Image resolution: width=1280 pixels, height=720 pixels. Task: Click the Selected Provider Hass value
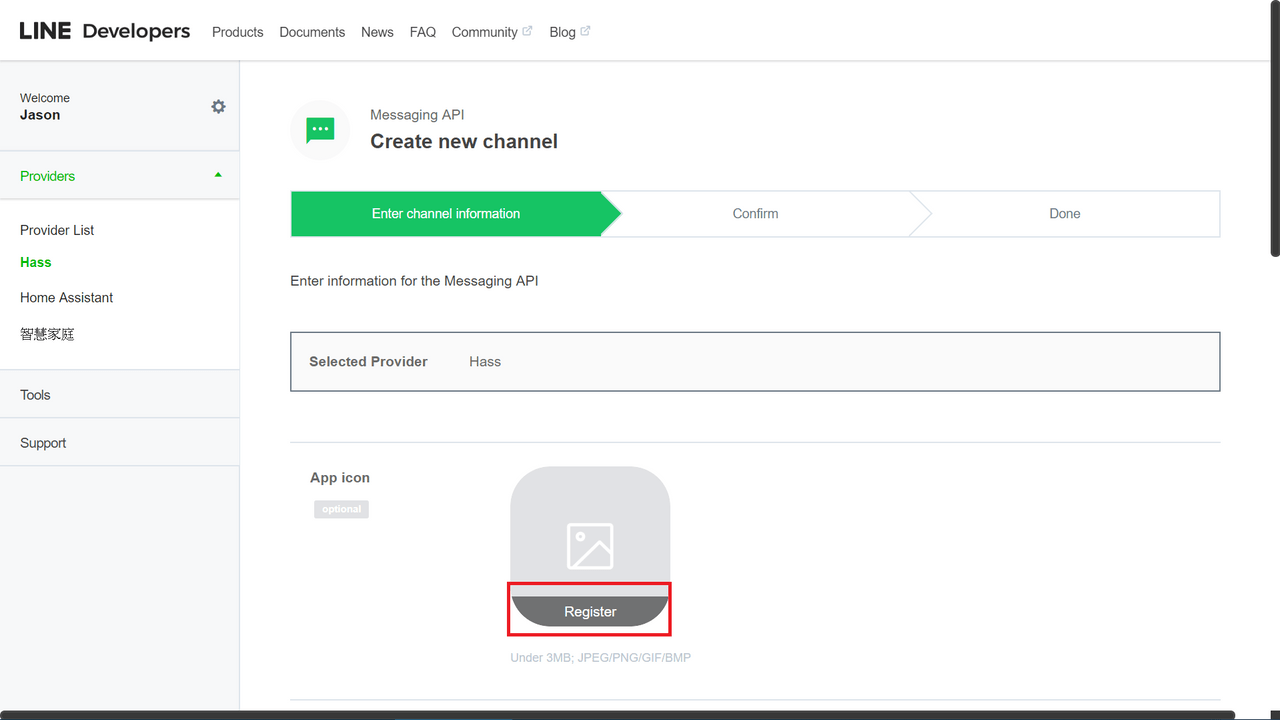click(x=485, y=362)
